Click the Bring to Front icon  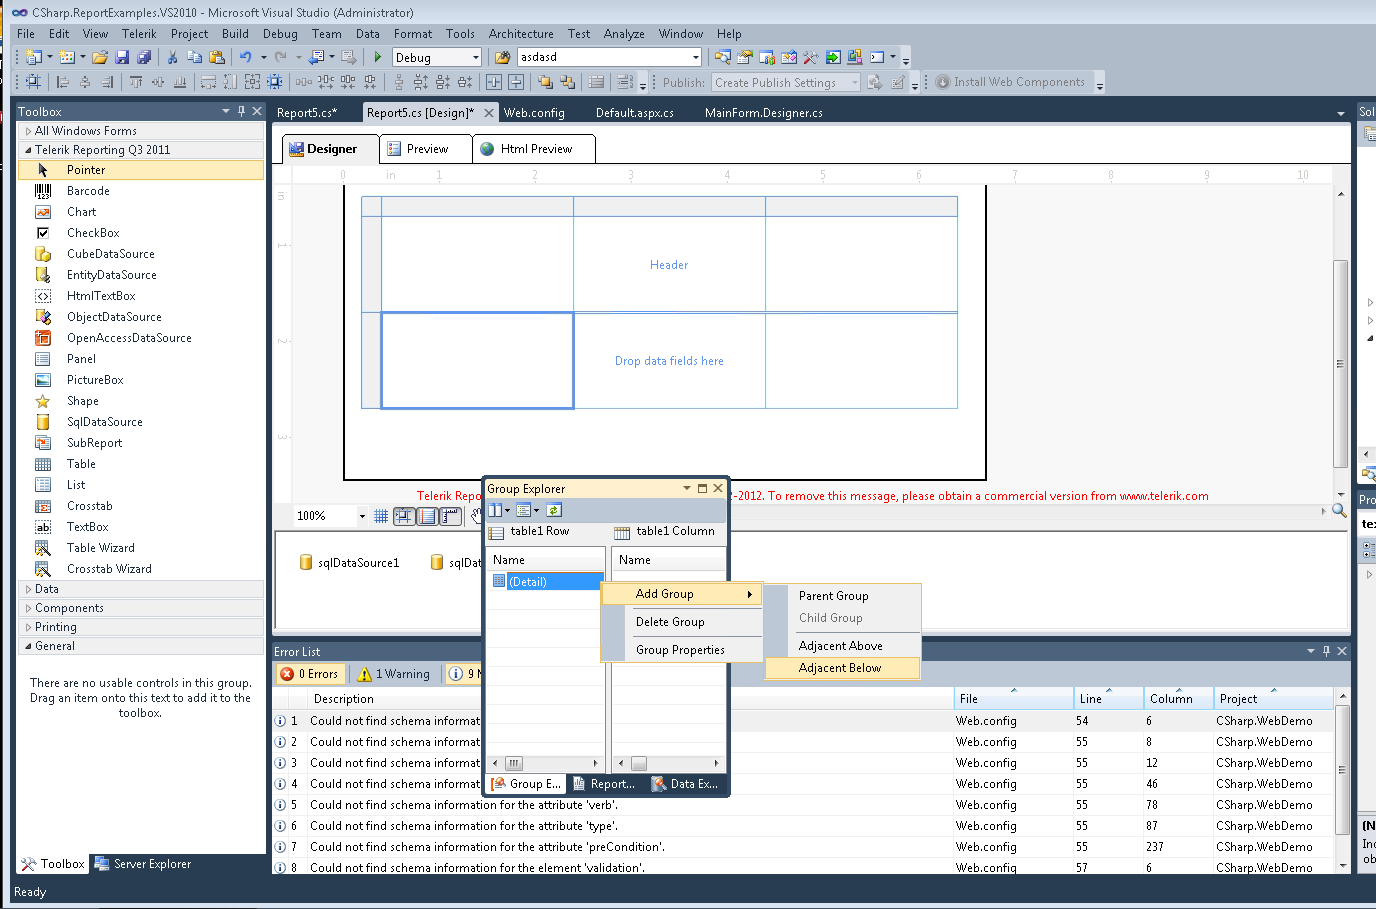click(545, 82)
